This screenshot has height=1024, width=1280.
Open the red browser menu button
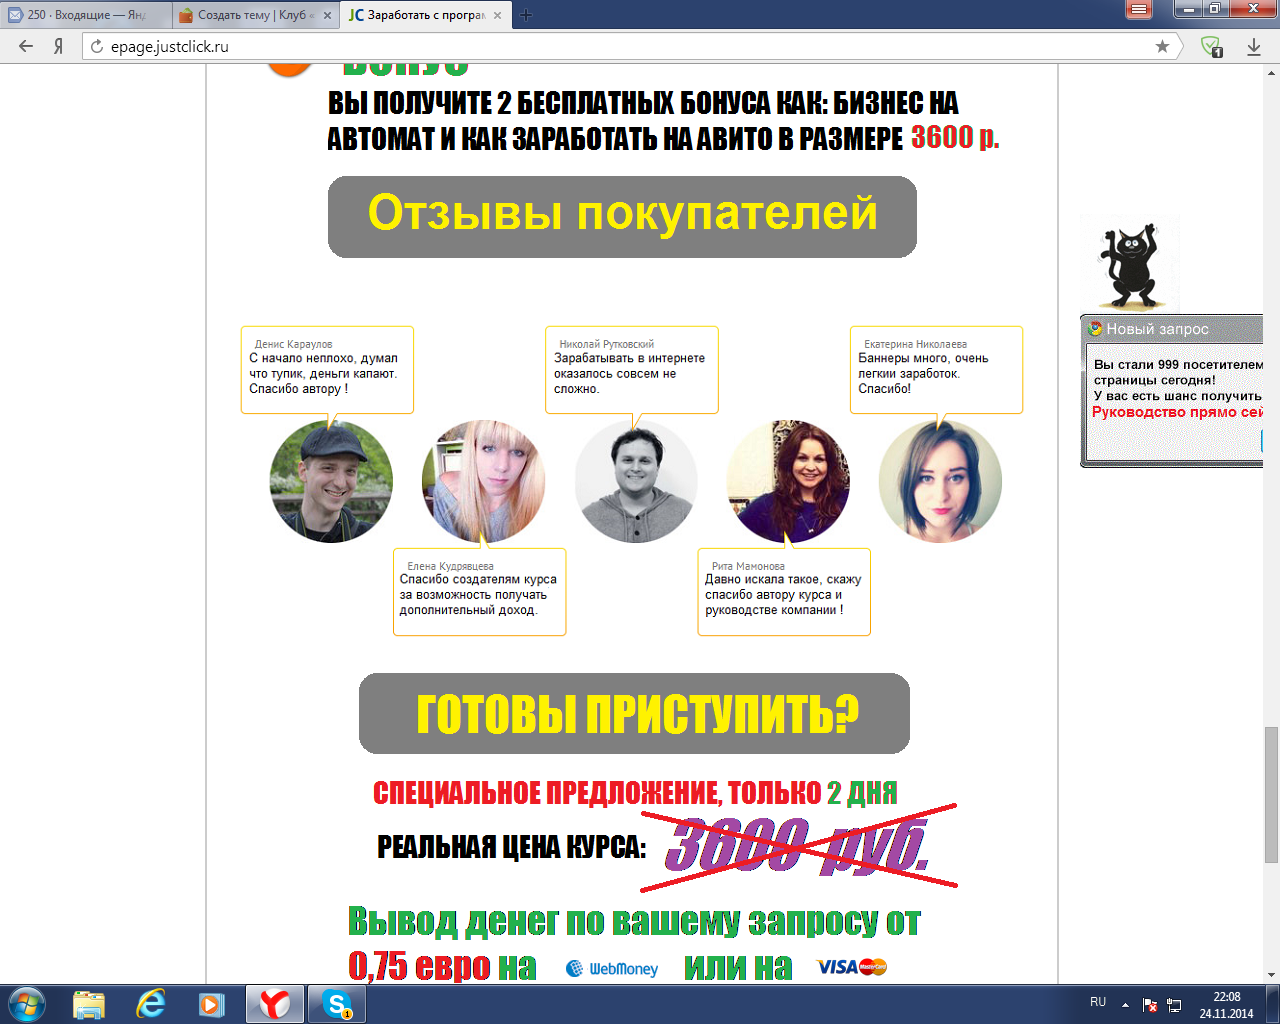pyautogui.click(x=1139, y=10)
